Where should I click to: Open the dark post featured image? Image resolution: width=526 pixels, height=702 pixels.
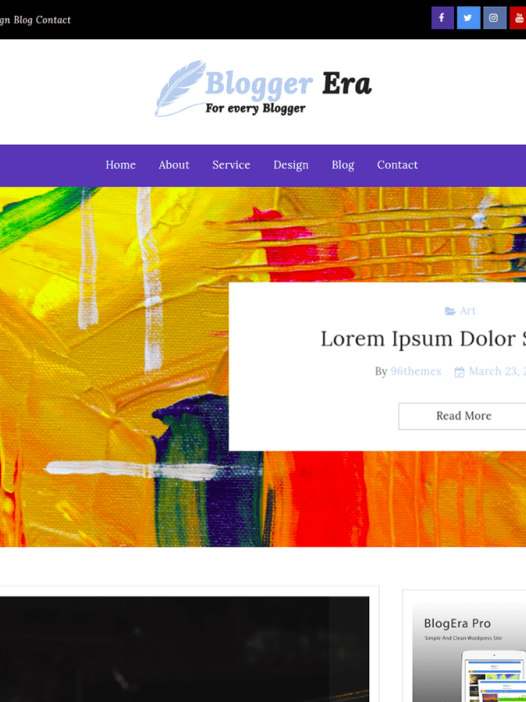click(x=184, y=649)
